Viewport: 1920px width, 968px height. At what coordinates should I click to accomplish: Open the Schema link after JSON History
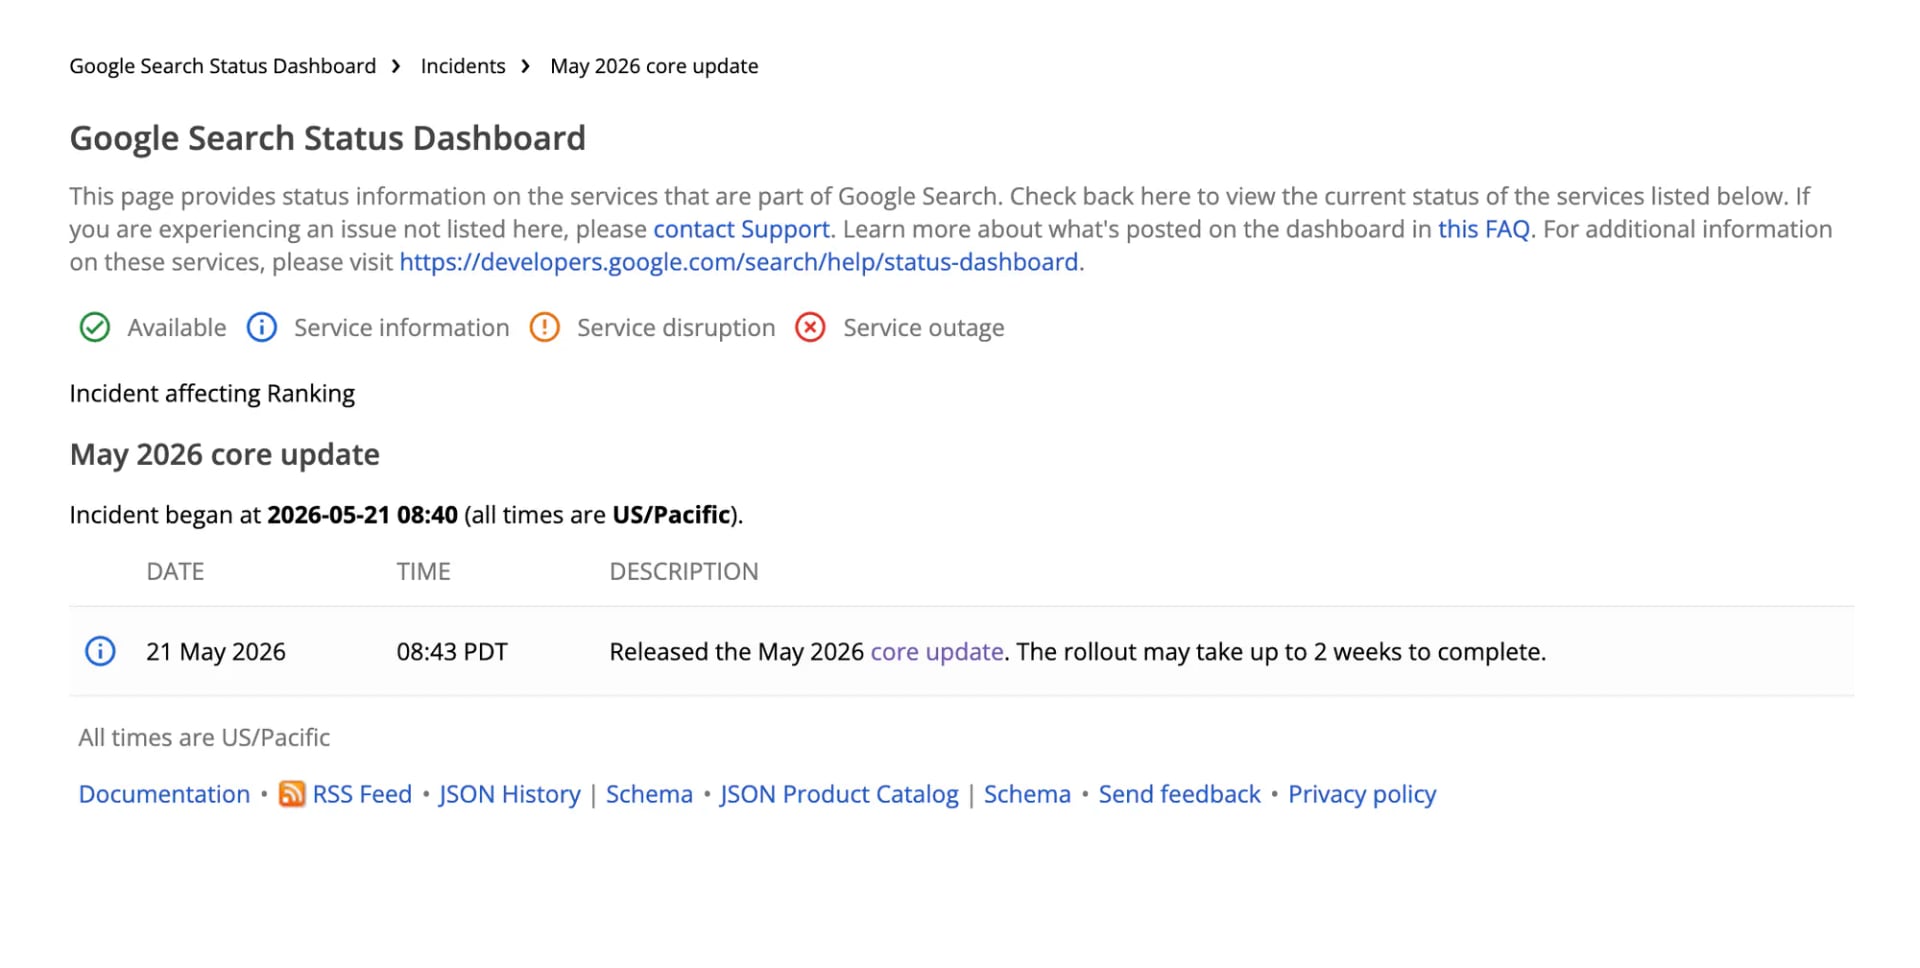tap(649, 794)
